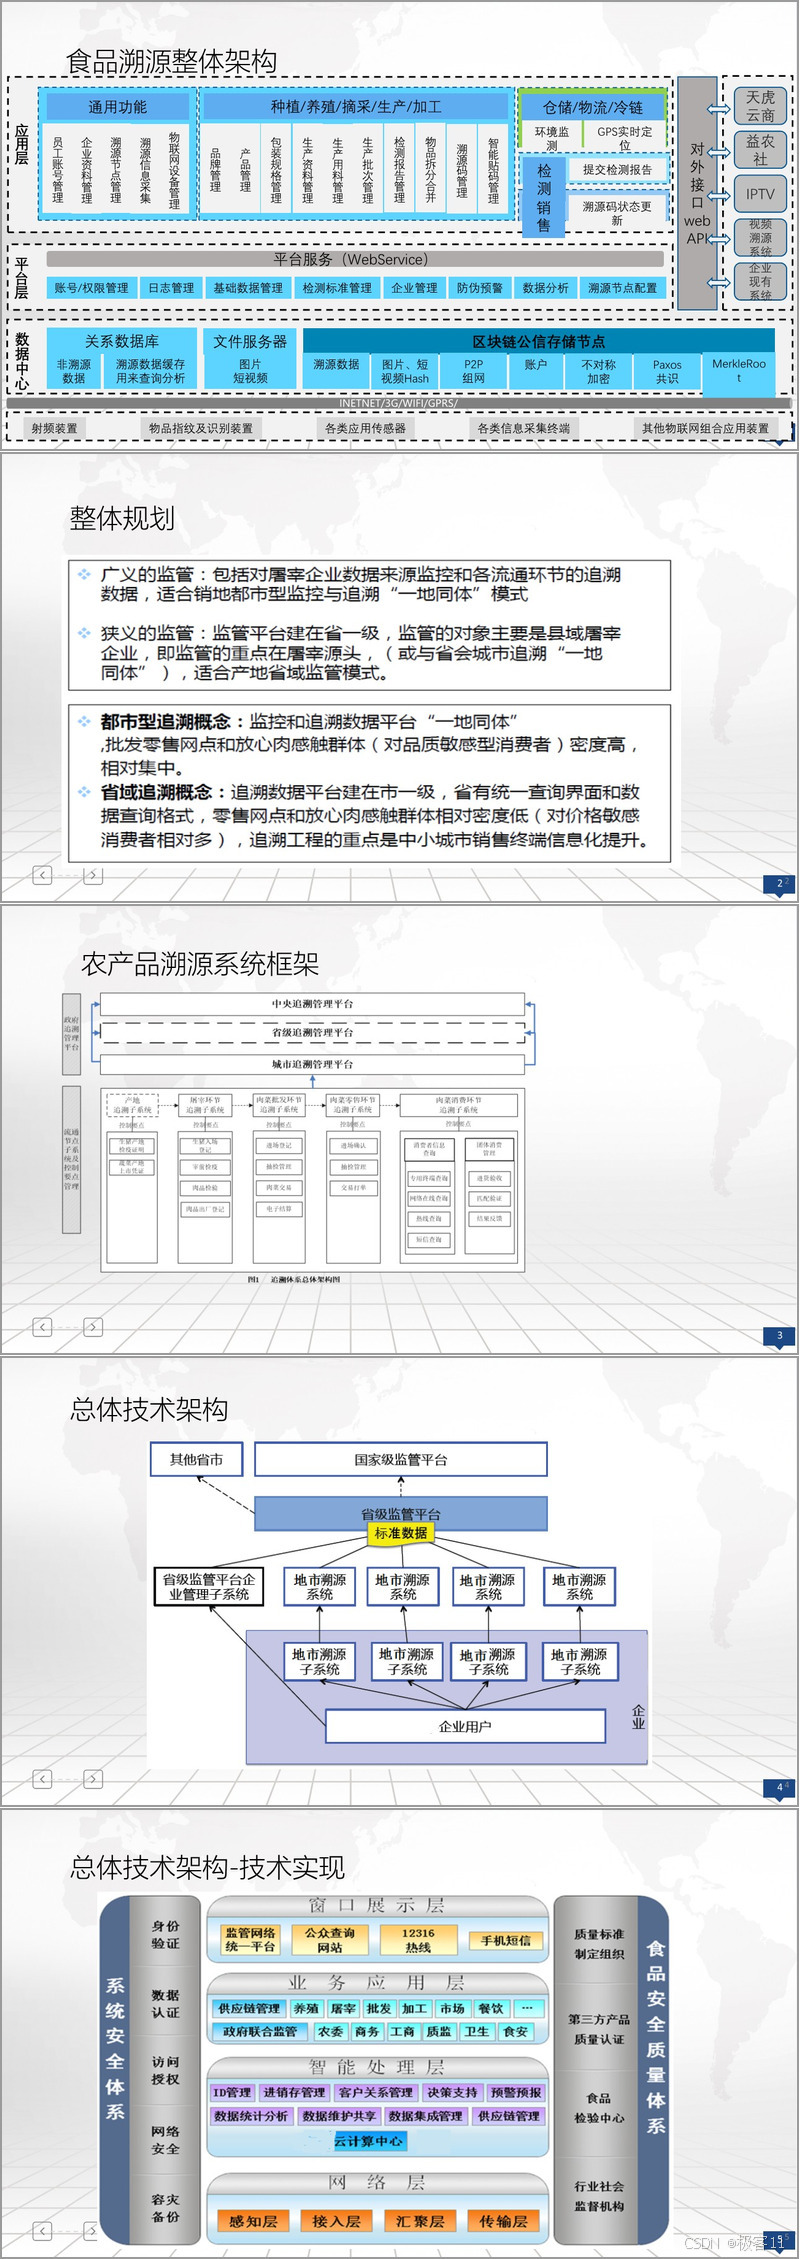Screen dimensions: 800x2259
Task: Click the 文件服务器 header
Action: point(250,341)
